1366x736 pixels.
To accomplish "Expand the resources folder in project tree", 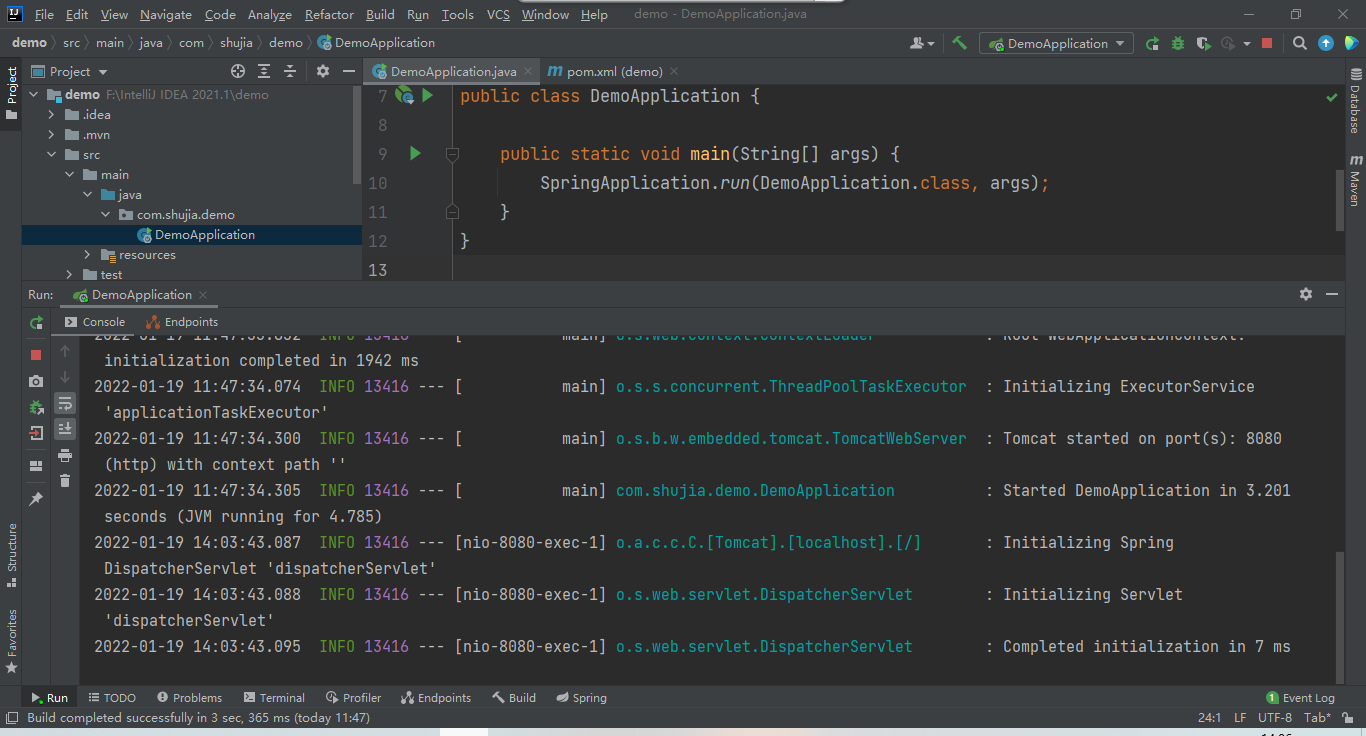I will (x=88, y=255).
